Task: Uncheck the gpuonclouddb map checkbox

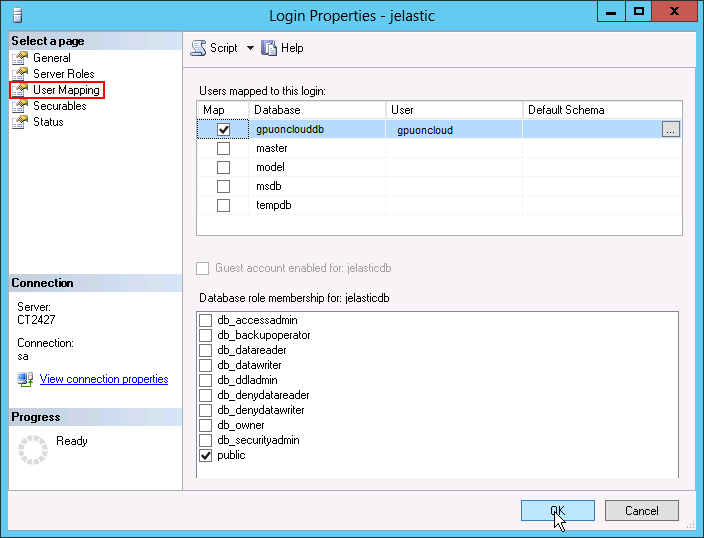Action: tap(223, 129)
